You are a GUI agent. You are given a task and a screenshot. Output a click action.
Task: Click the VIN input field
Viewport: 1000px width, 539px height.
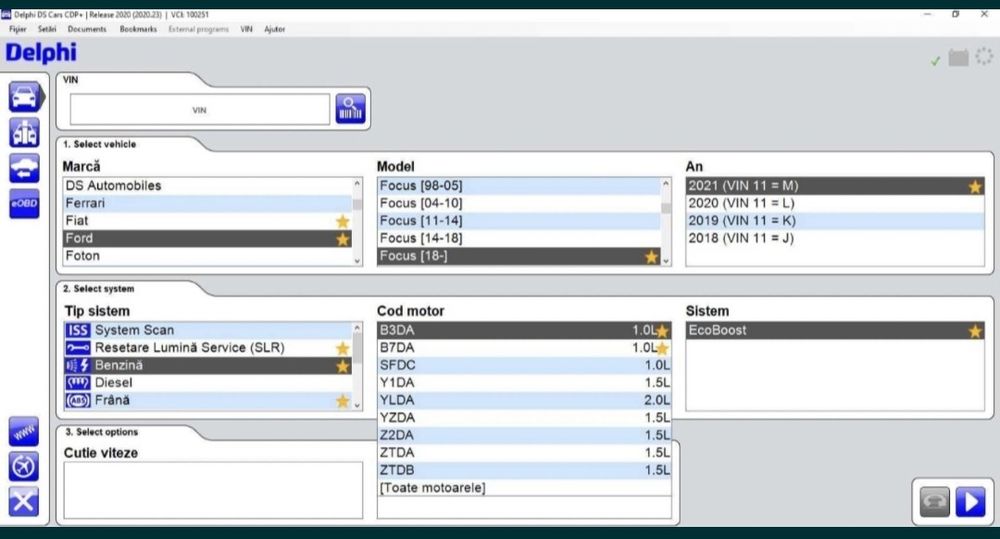click(200, 110)
